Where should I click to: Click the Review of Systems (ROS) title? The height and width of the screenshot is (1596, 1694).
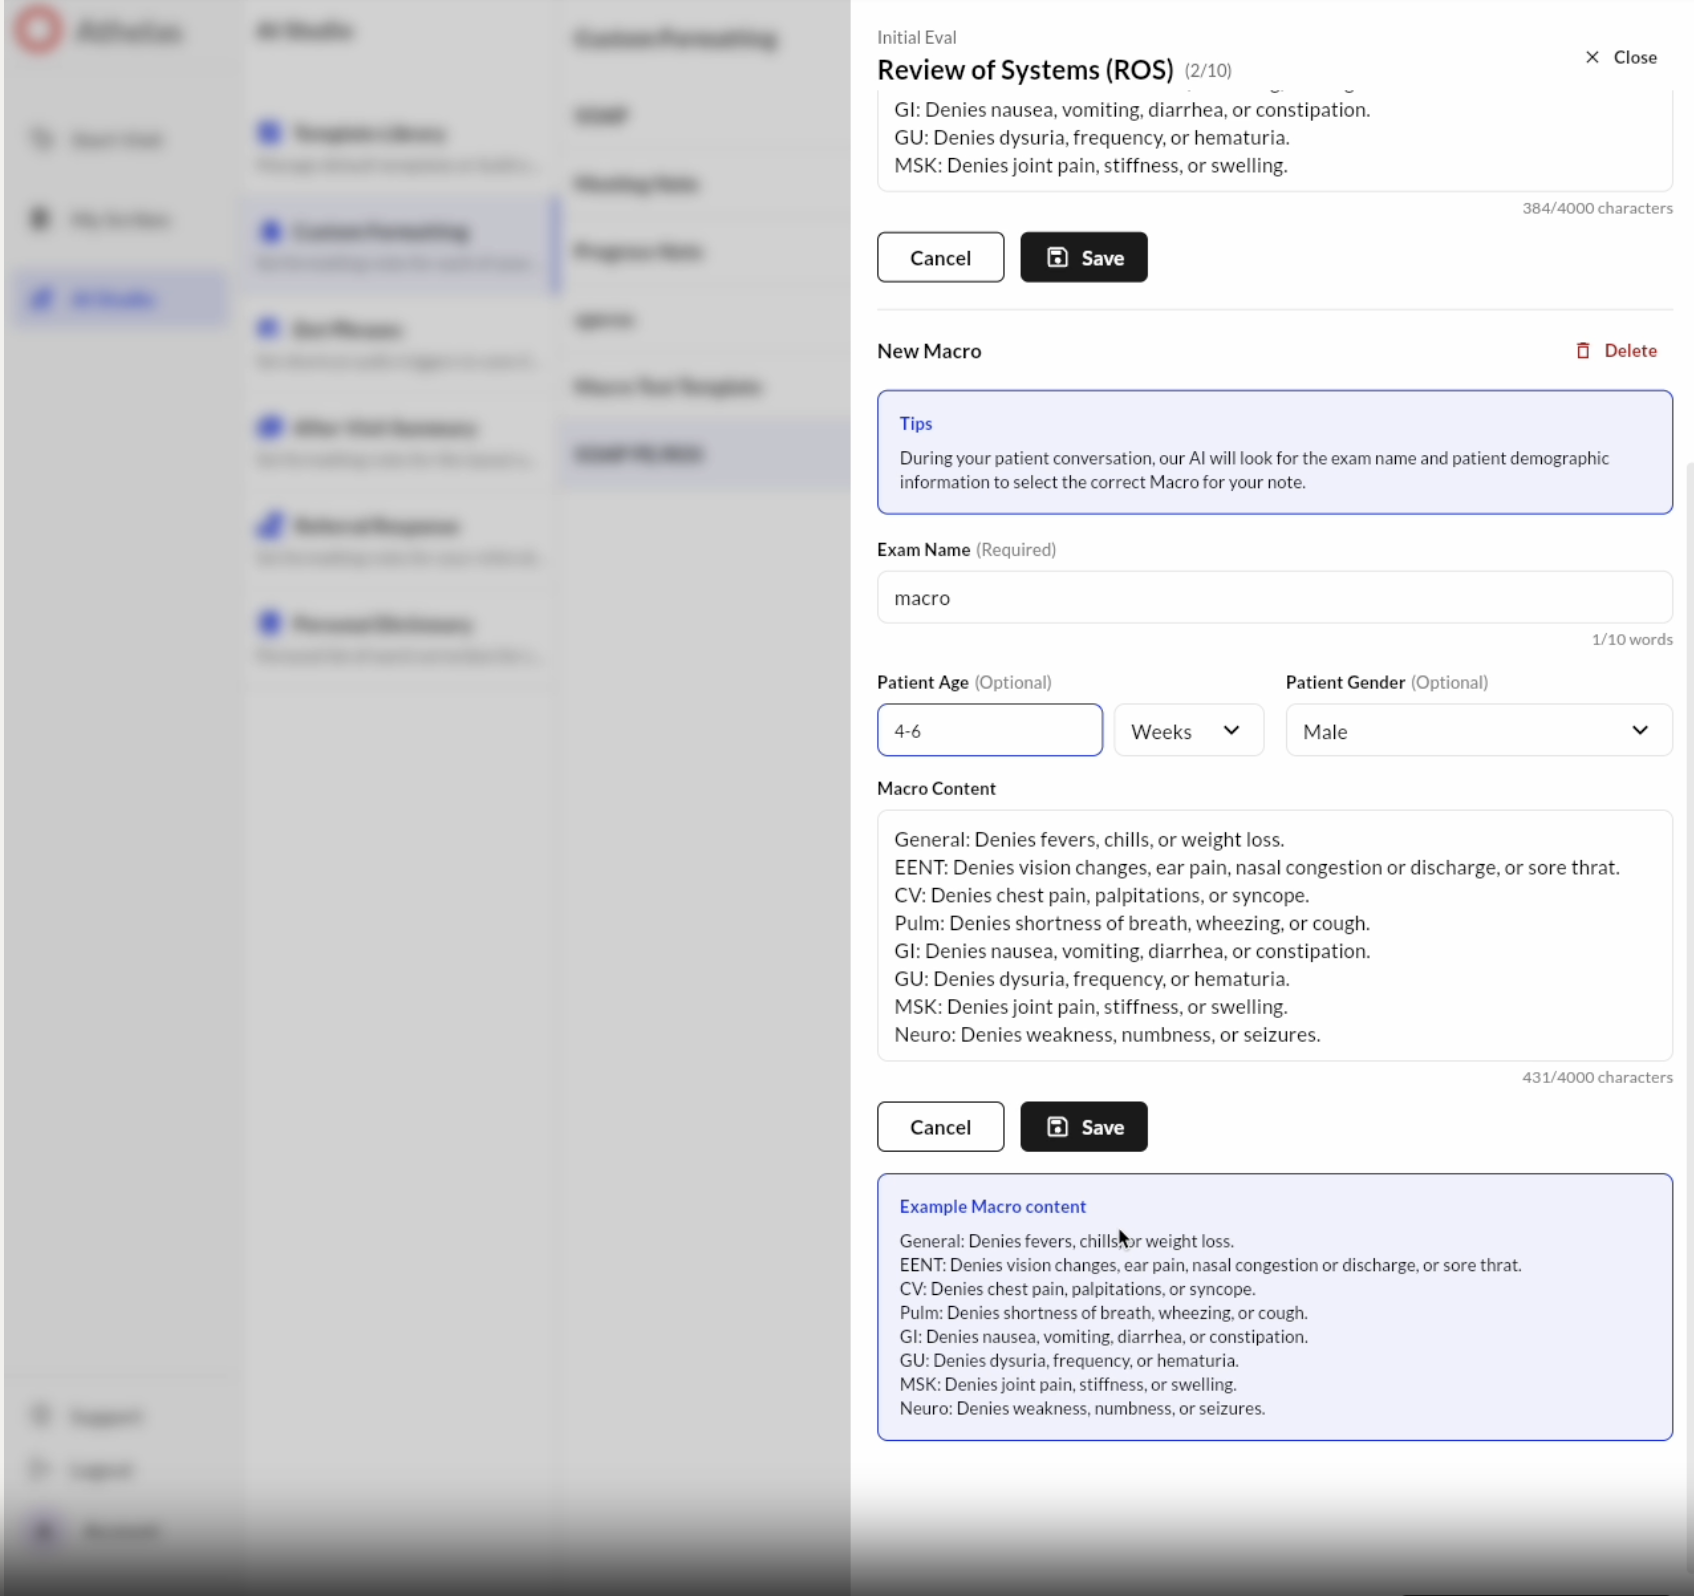[x=1025, y=70]
